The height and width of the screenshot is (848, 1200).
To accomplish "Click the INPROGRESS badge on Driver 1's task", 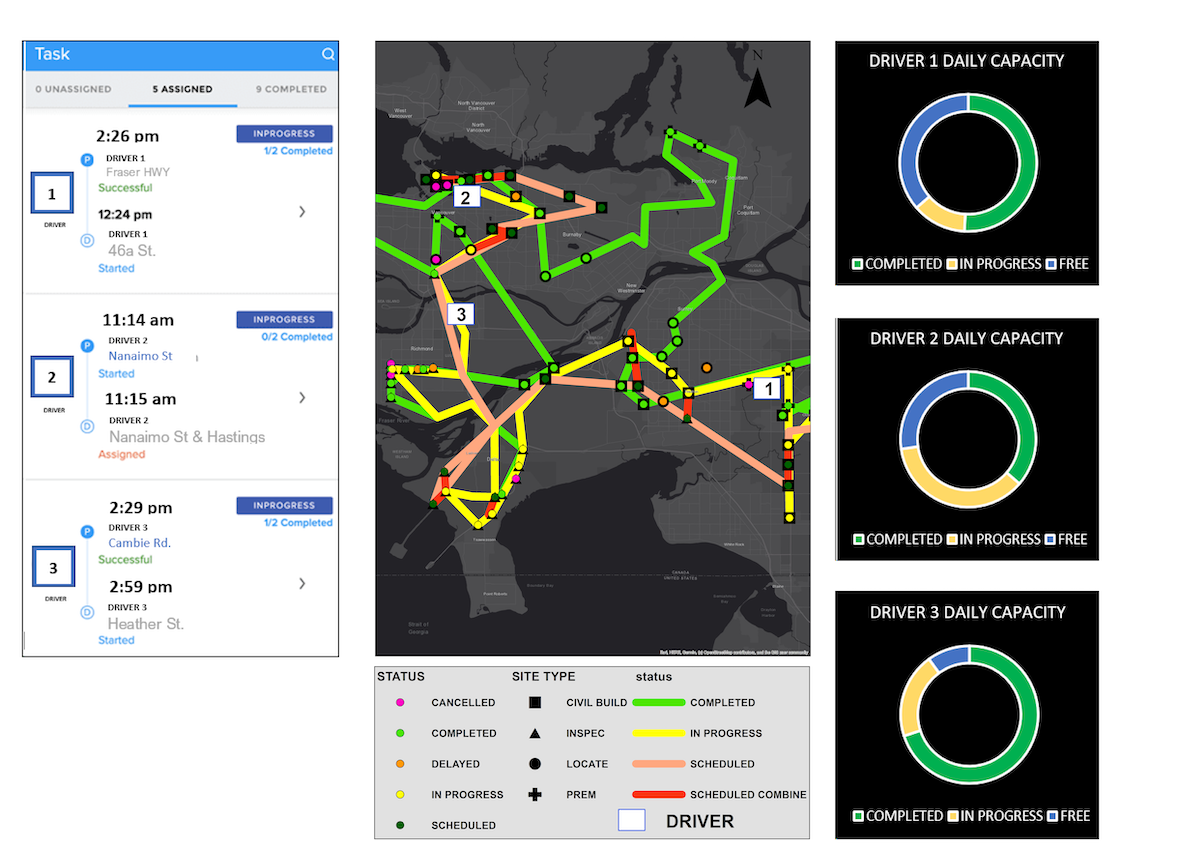I will pos(285,133).
